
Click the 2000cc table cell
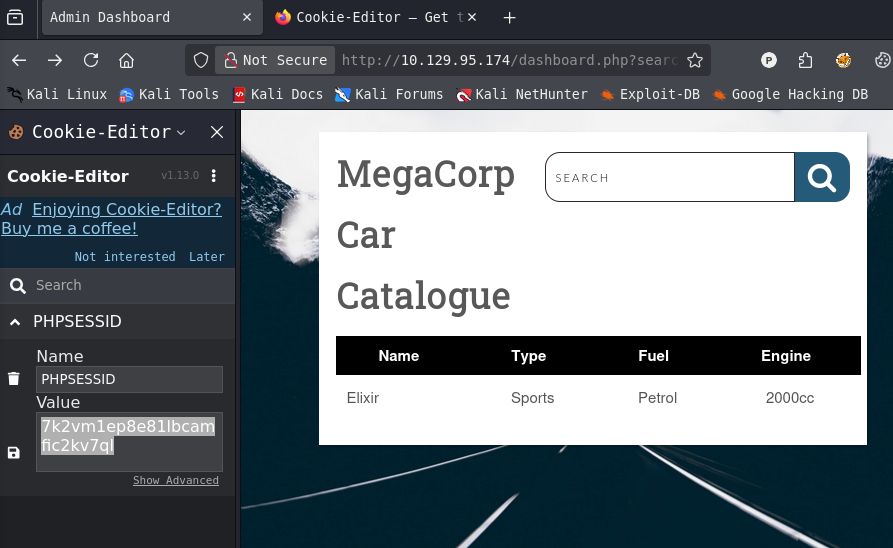click(790, 398)
